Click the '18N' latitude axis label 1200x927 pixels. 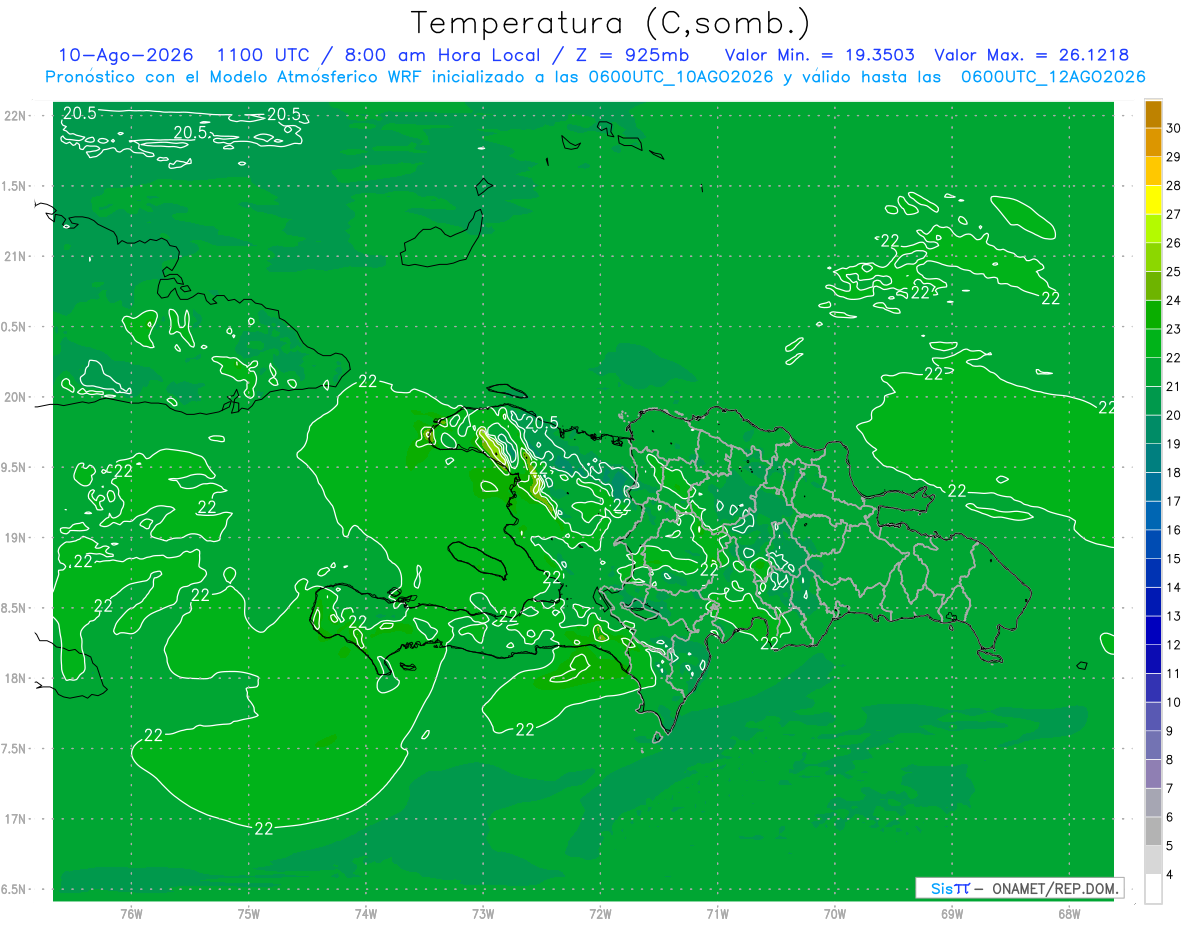(x=16, y=678)
